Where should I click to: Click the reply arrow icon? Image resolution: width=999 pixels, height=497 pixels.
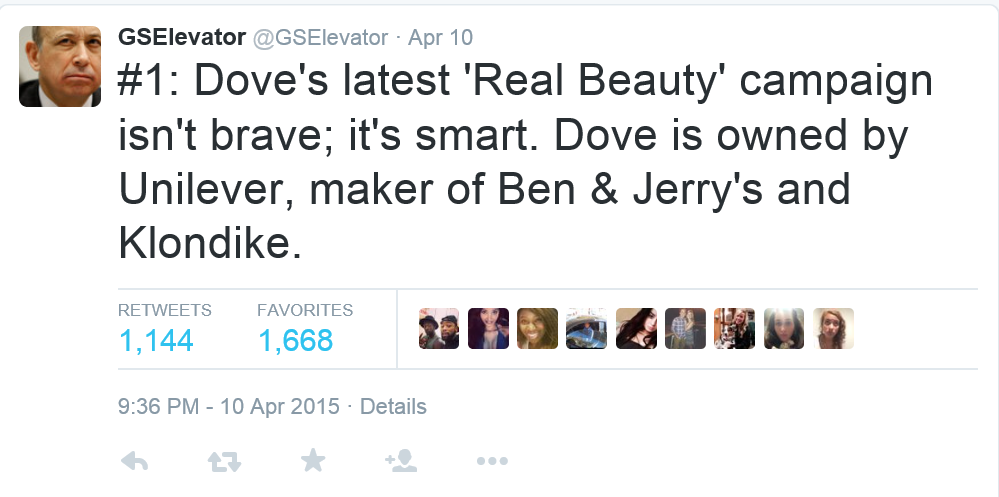(134, 461)
